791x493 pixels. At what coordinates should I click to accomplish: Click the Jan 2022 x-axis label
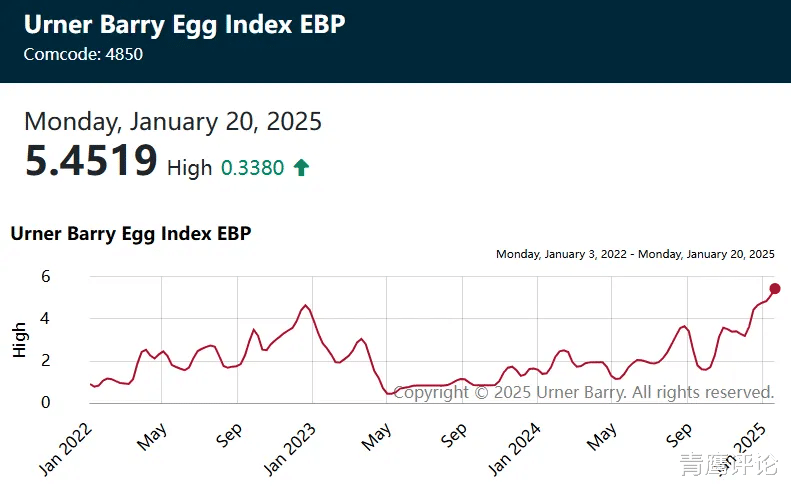pos(68,444)
